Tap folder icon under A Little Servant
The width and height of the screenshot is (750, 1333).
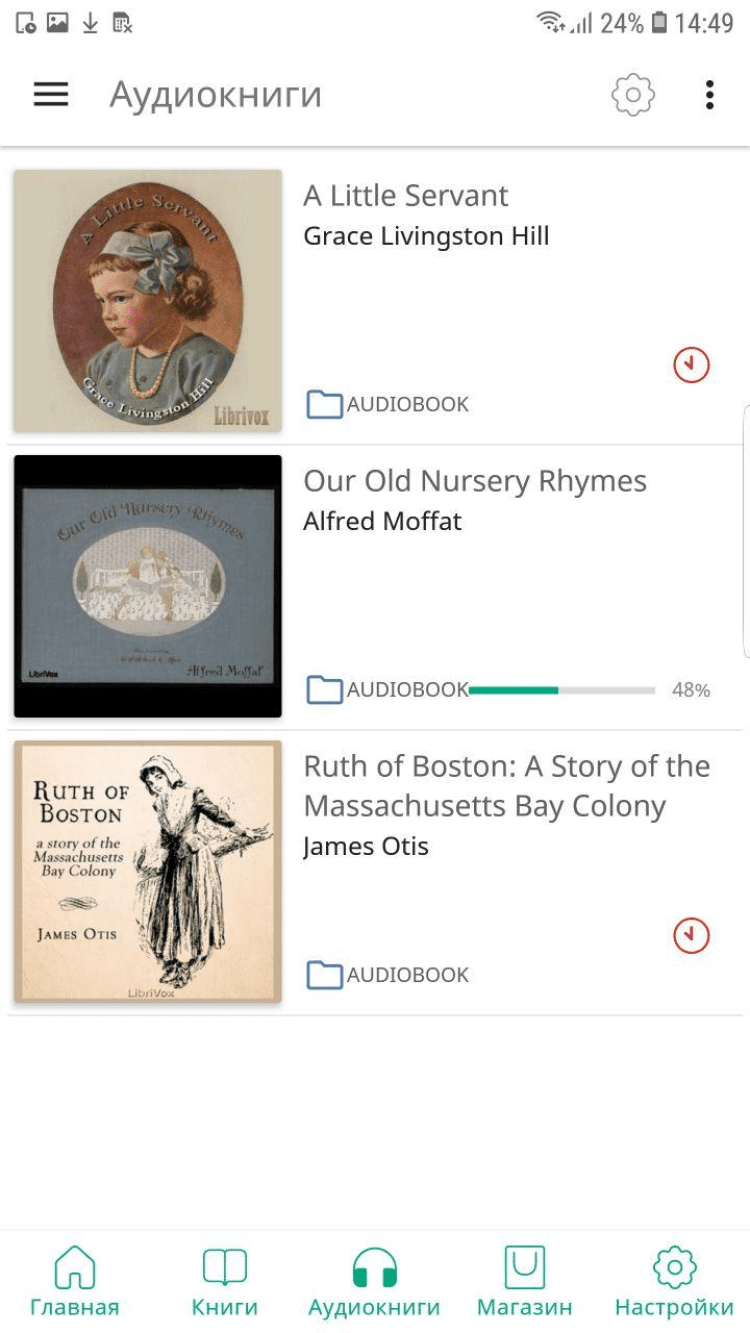(x=324, y=404)
